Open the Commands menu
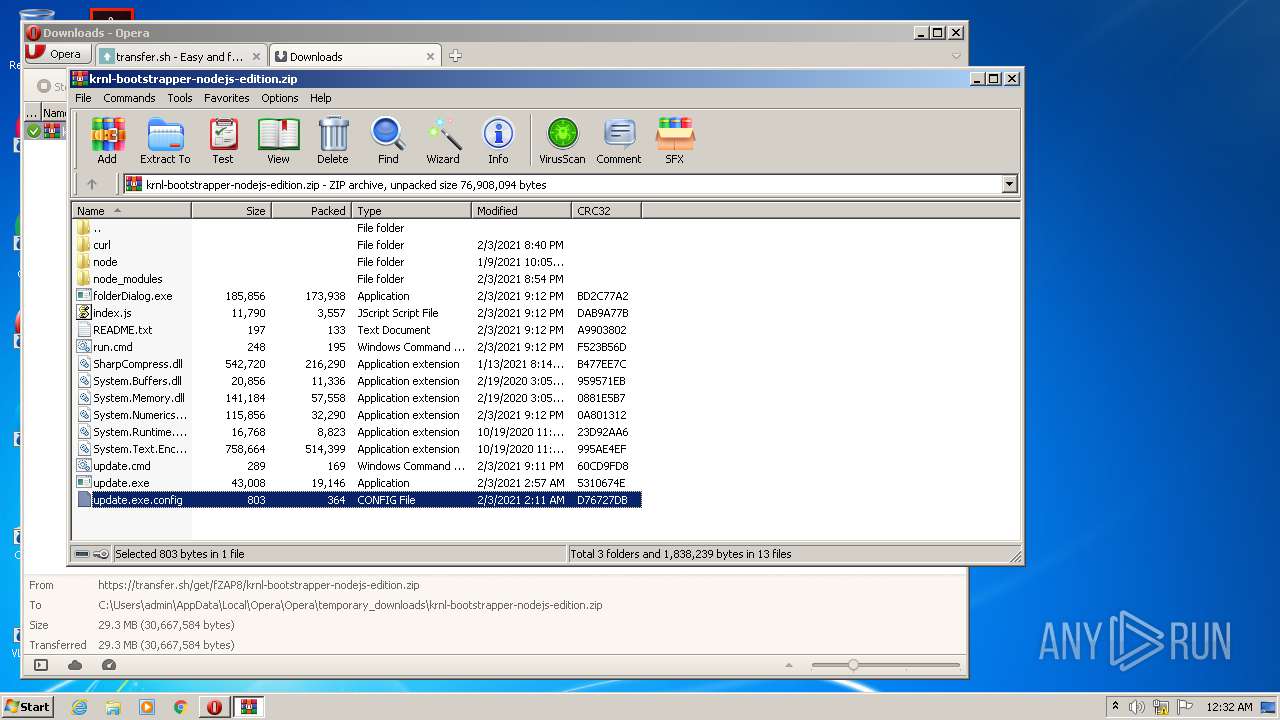This screenshot has width=1280, height=720. tap(129, 98)
